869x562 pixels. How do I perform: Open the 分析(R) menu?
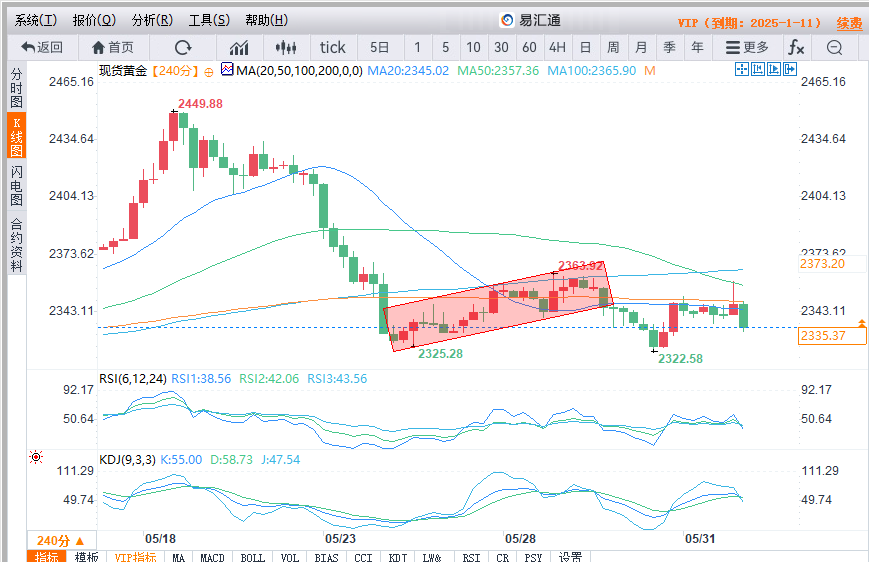[x=152, y=20]
